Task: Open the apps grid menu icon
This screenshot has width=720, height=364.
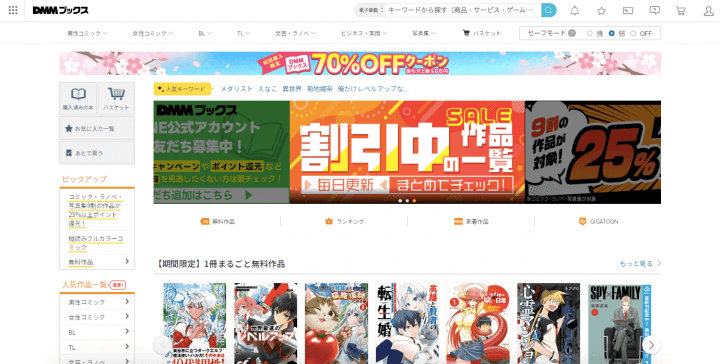Action: [x=13, y=10]
